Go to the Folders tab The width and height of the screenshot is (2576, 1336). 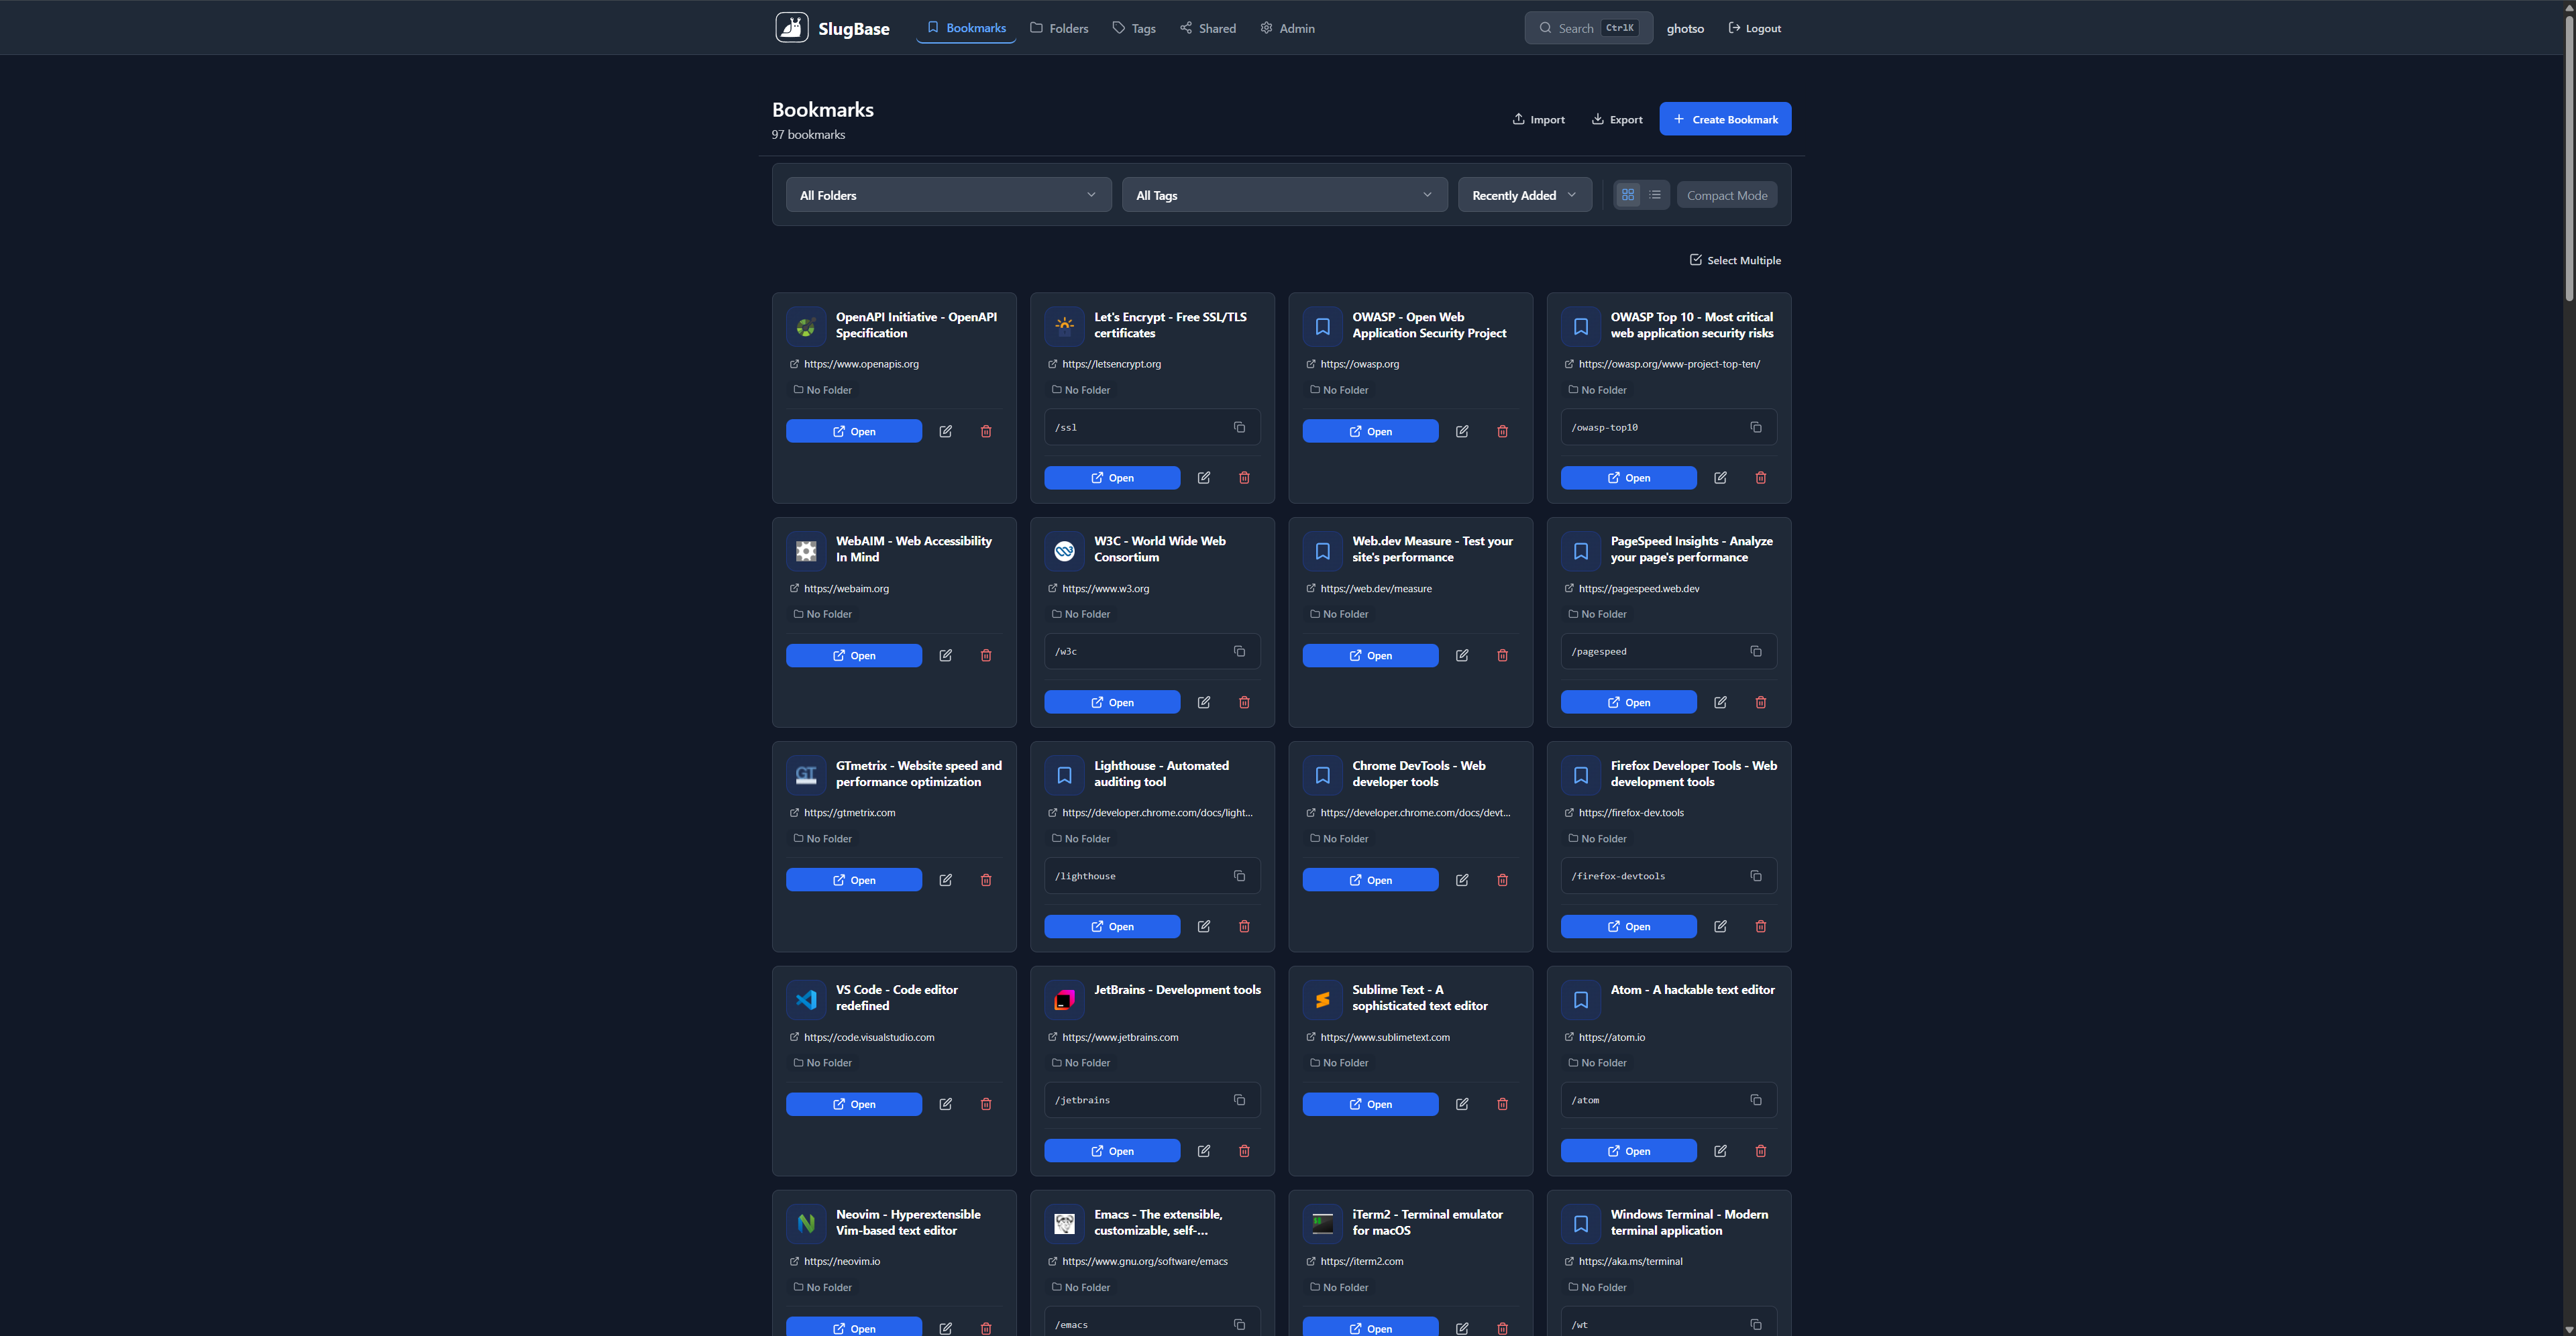point(1059,28)
